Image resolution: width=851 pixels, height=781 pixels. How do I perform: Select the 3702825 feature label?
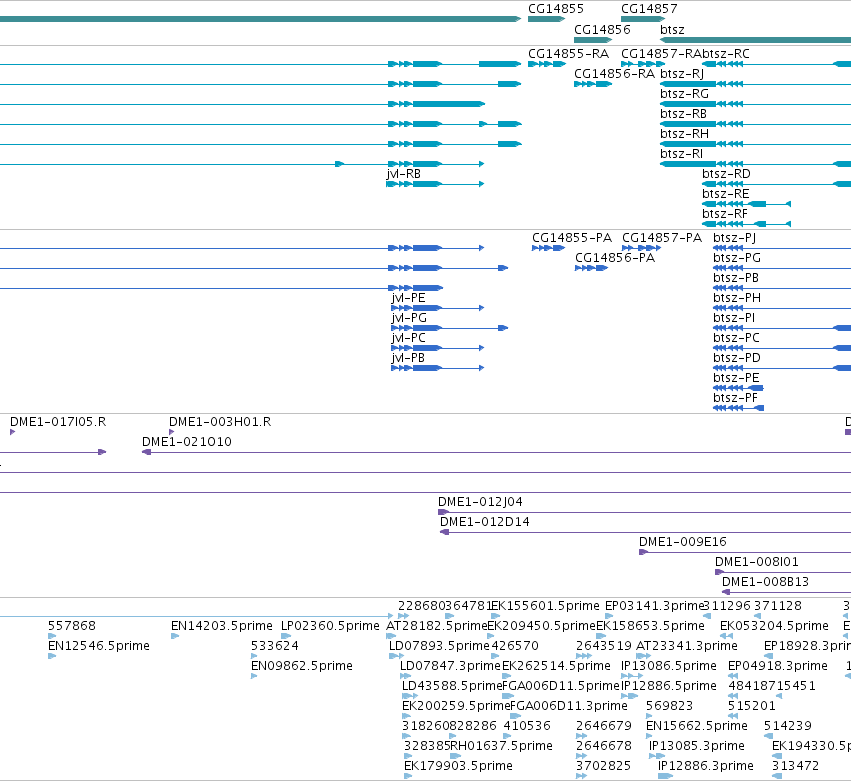pos(604,766)
